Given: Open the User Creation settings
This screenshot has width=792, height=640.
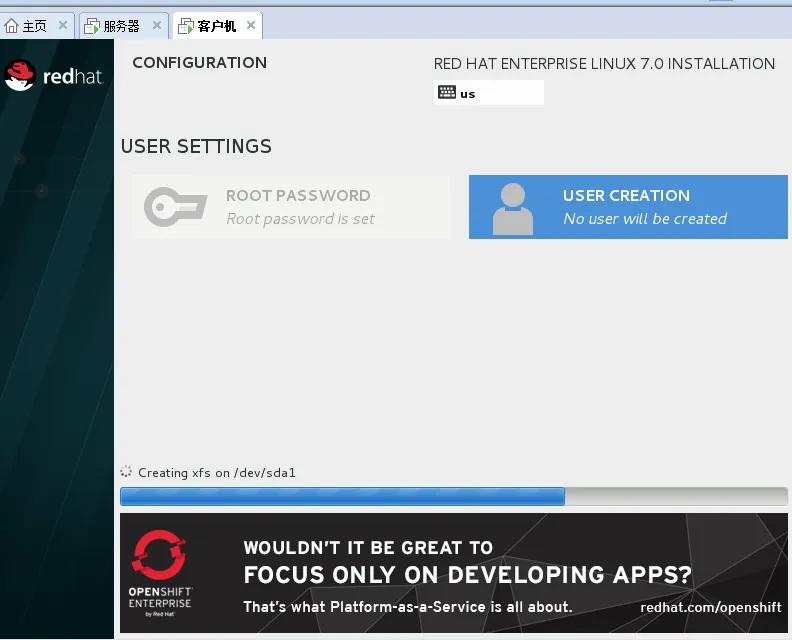Looking at the screenshot, I should [x=628, y=207].
